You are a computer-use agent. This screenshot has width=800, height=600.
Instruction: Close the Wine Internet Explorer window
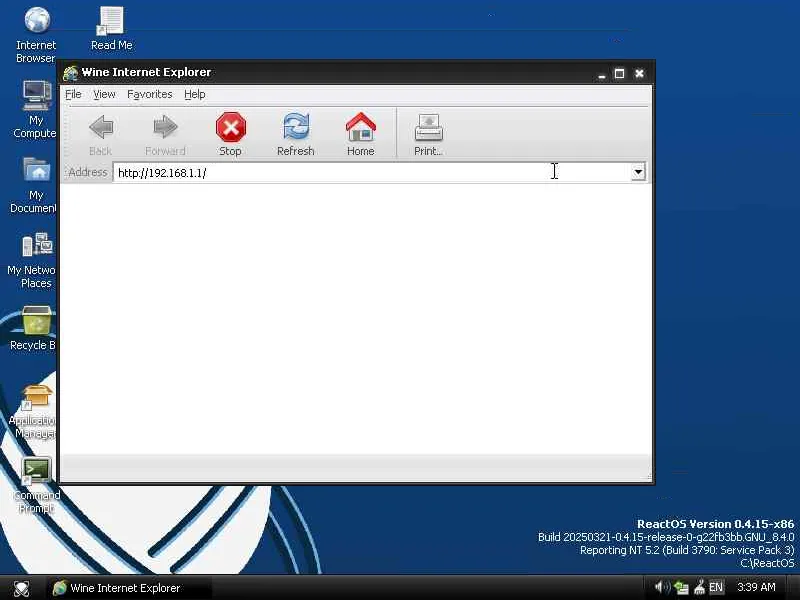639,74
